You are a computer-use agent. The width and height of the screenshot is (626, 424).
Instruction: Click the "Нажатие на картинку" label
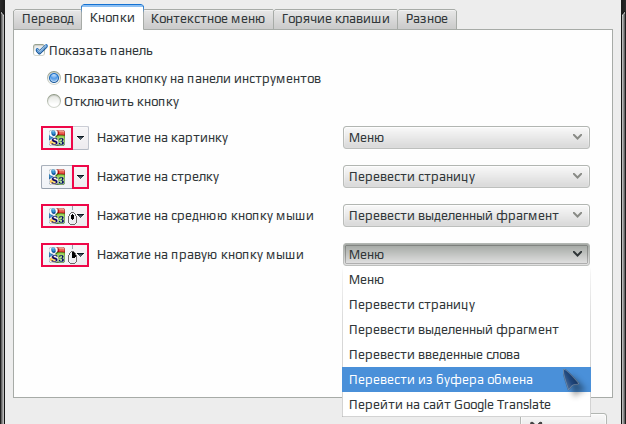click(162, 138)
